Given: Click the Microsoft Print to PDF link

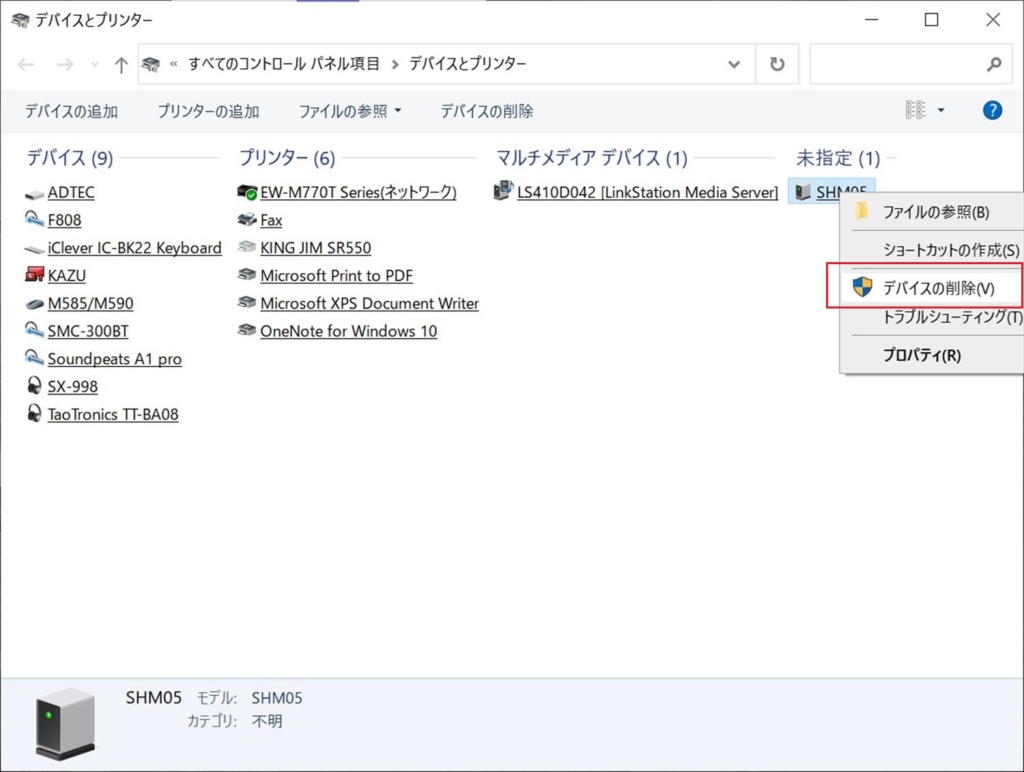Looking at the screenshot, I should click(x=336, y=275).
